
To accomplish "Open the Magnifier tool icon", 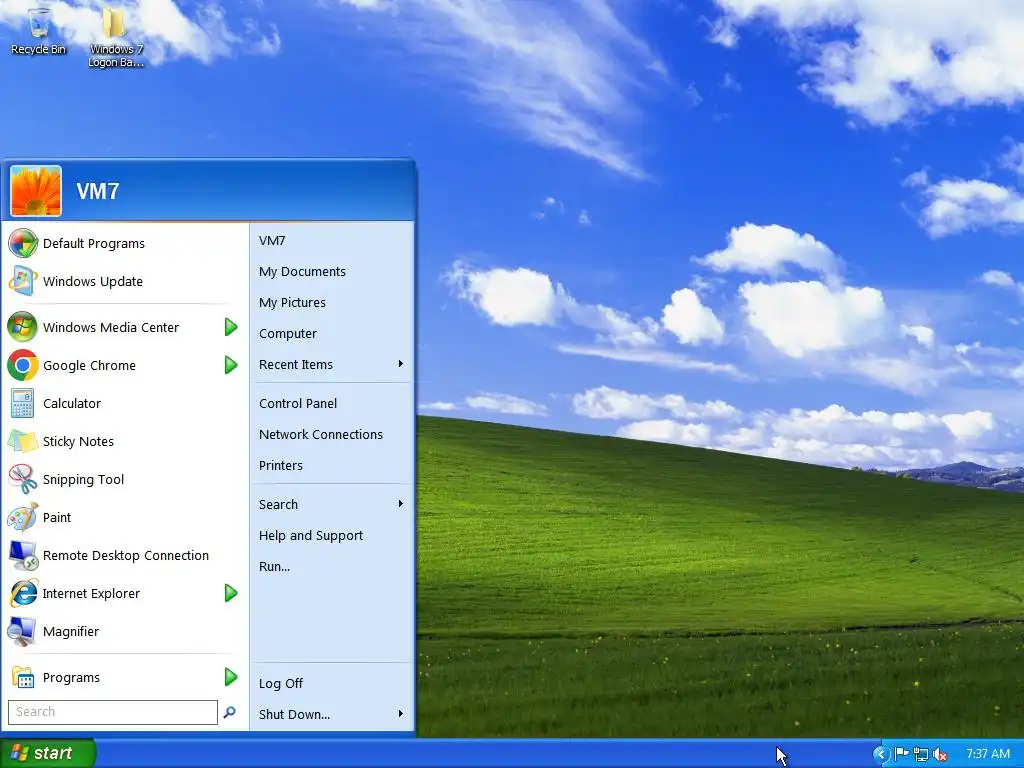I will (x=23, y=631).
